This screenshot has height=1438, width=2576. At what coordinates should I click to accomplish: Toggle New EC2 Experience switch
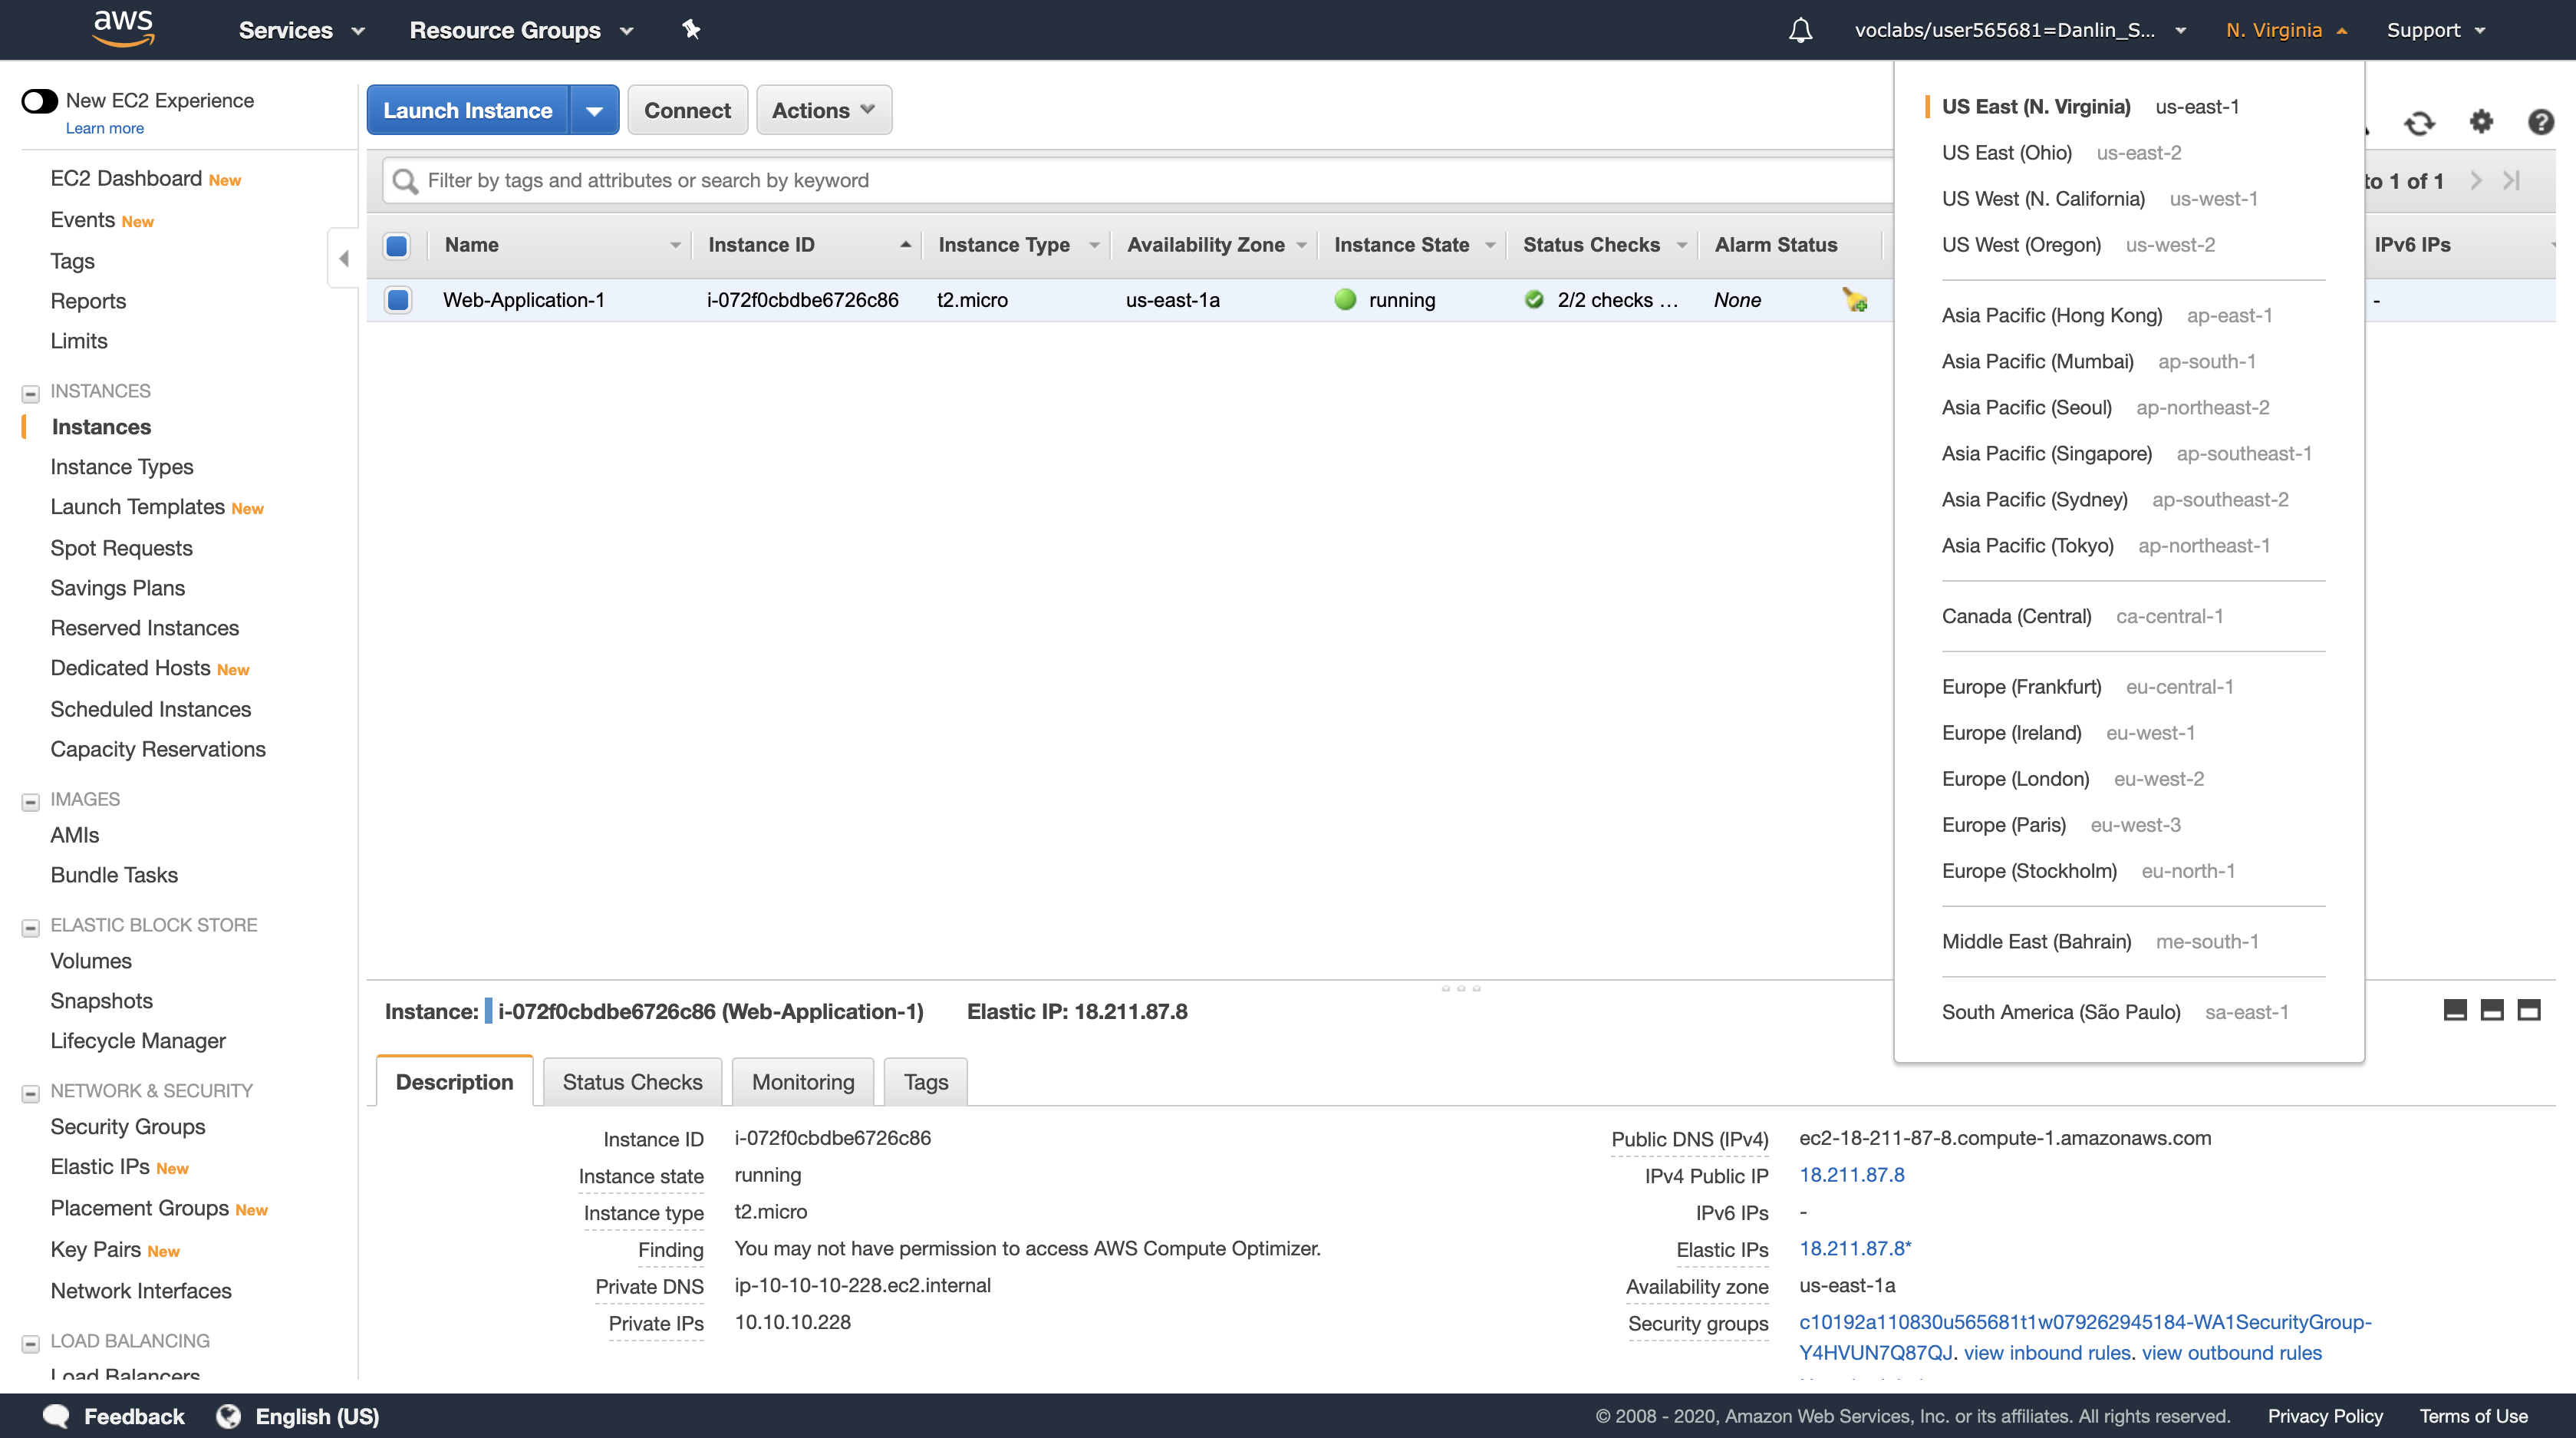(40, 101)
